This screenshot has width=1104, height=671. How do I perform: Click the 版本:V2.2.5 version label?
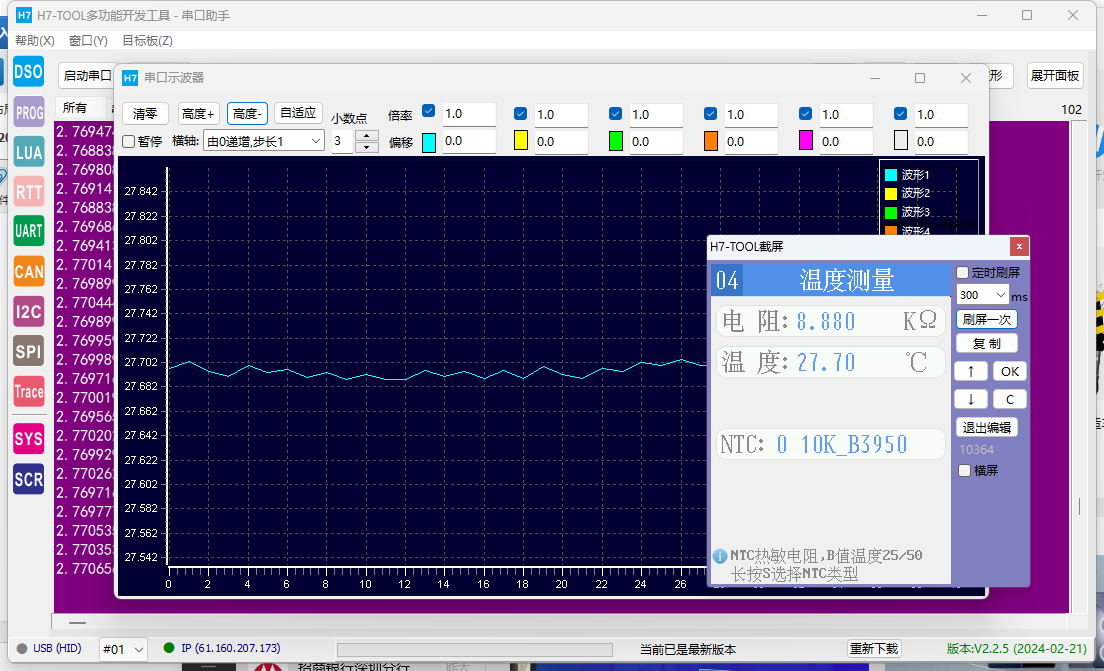[x=1017, y=648]
